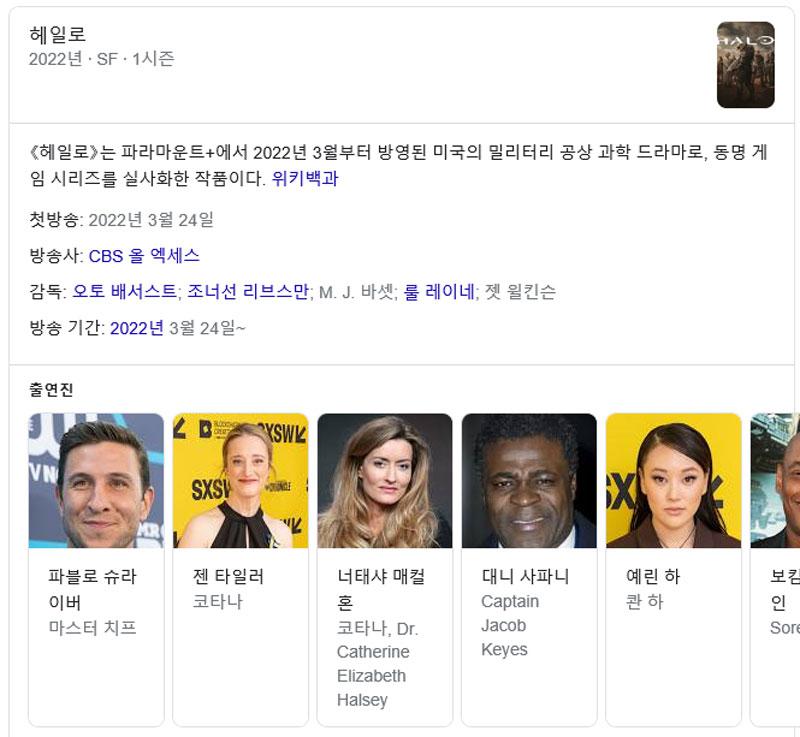
Task: Select 파블로 슈라이버 cast photo
Action: 96,480
